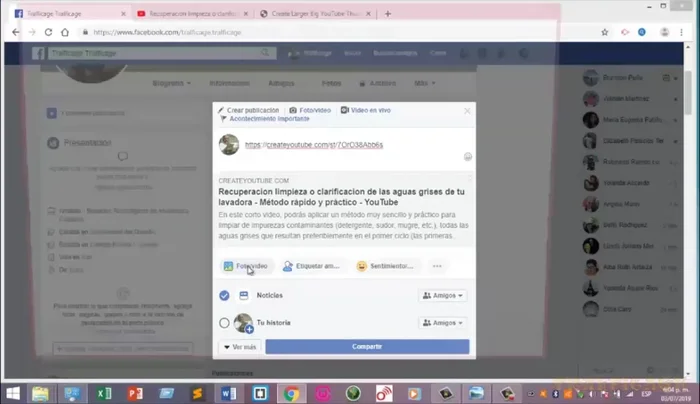Open the Fotos profile tab
Image resolution: width=700 pixels, height=404 pixels.
pos(331,83)
